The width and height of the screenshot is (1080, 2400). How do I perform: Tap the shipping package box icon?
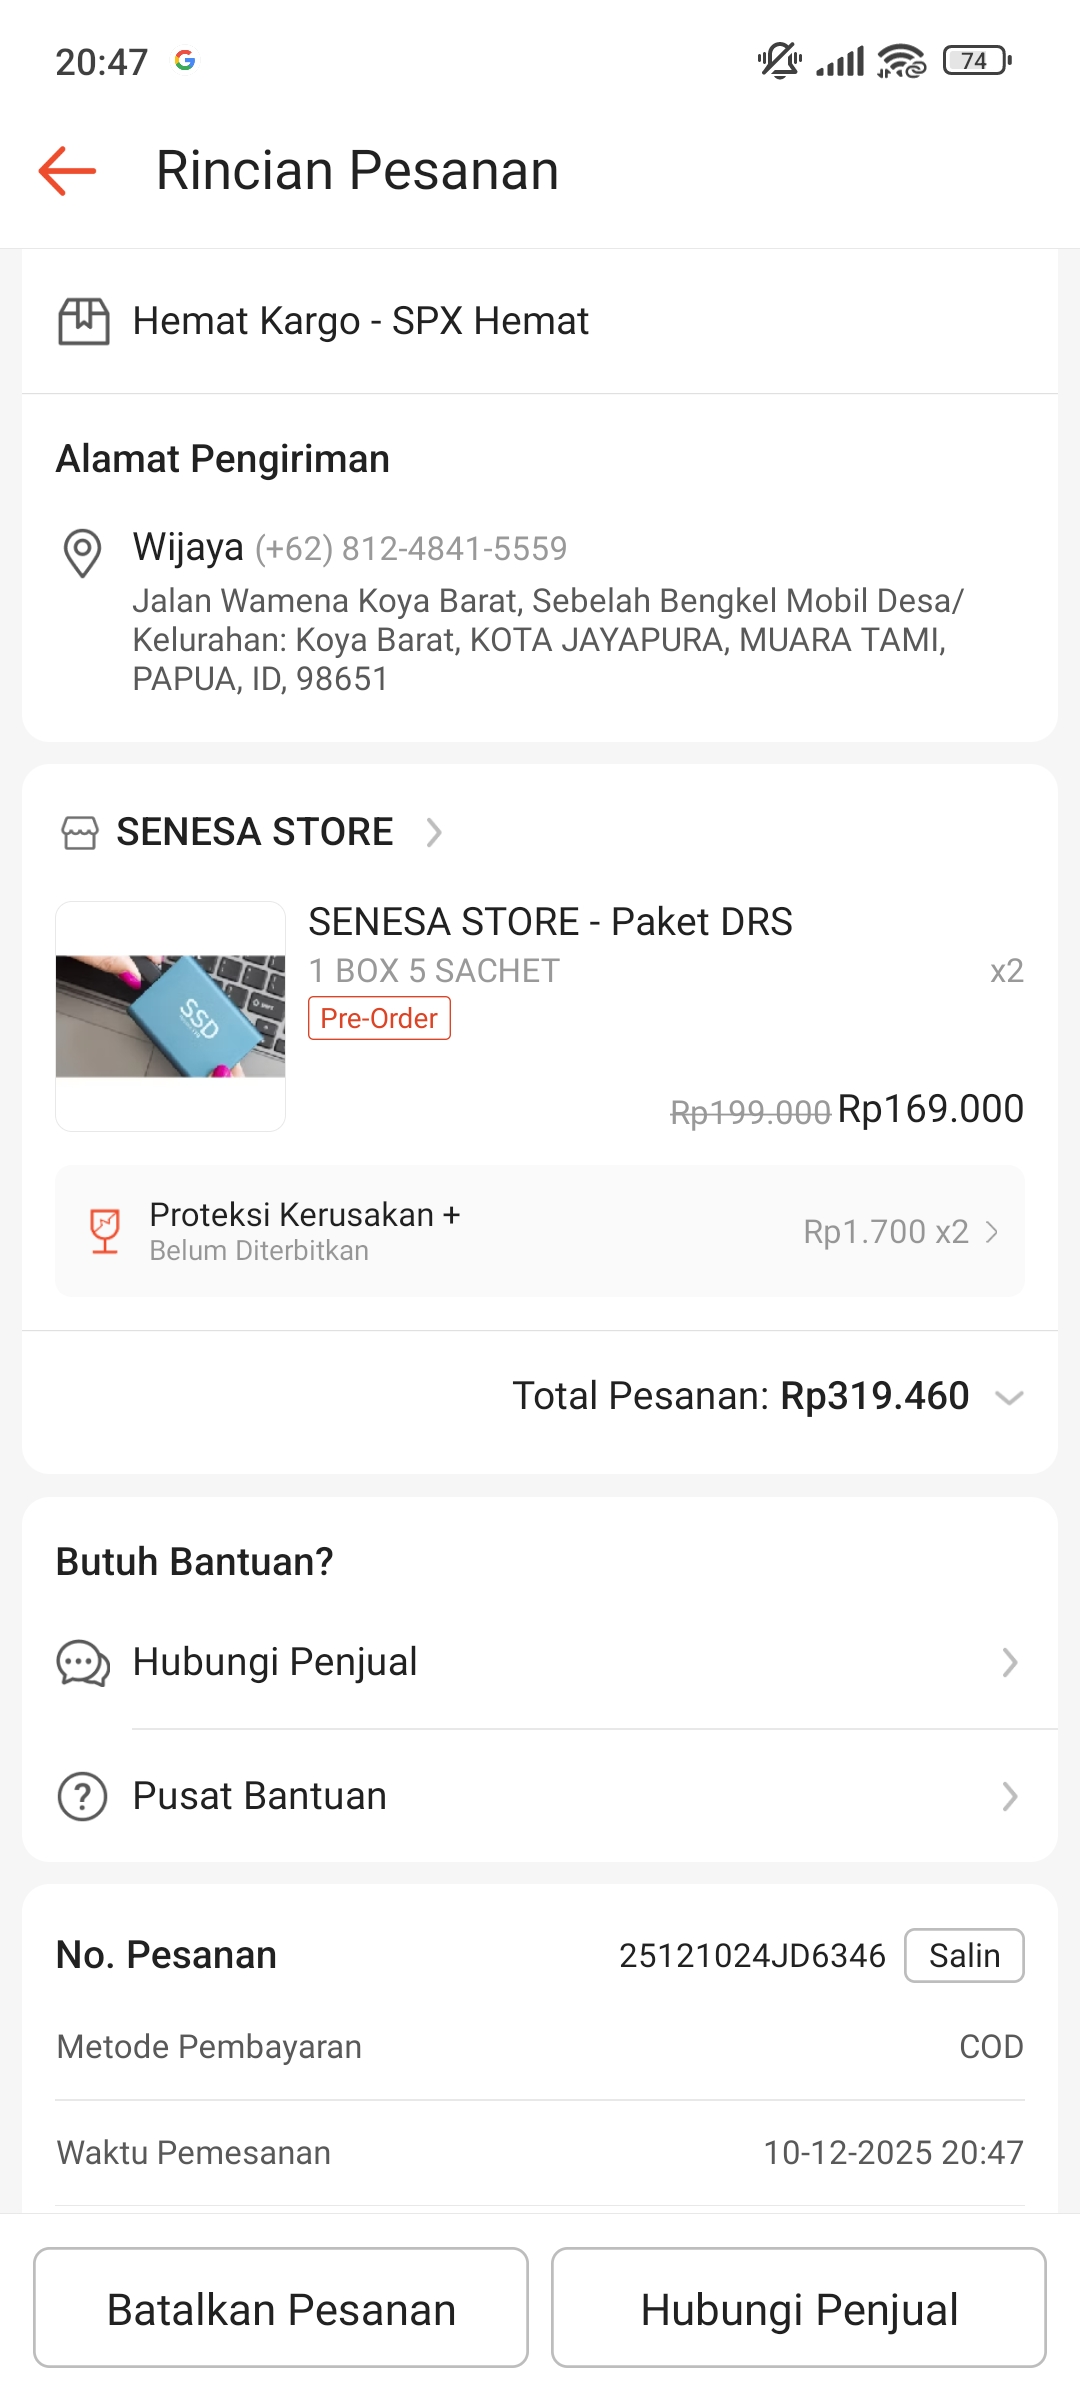84,321
